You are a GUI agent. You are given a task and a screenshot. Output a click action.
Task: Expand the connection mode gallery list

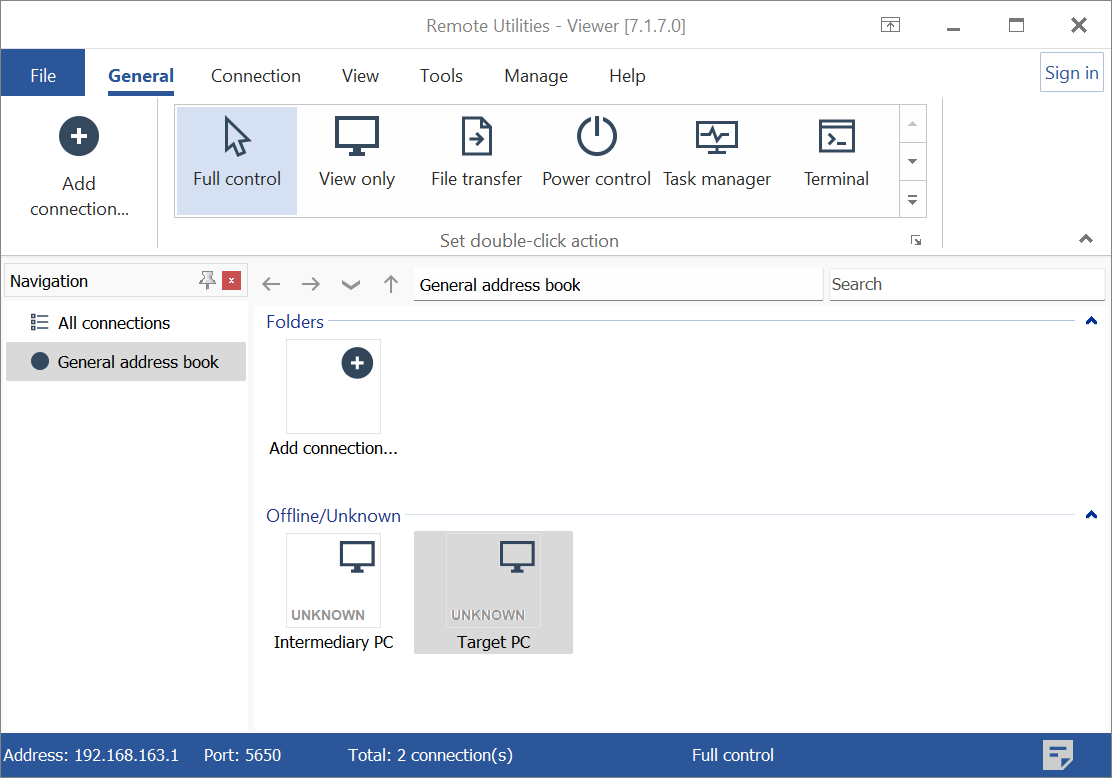911,199
